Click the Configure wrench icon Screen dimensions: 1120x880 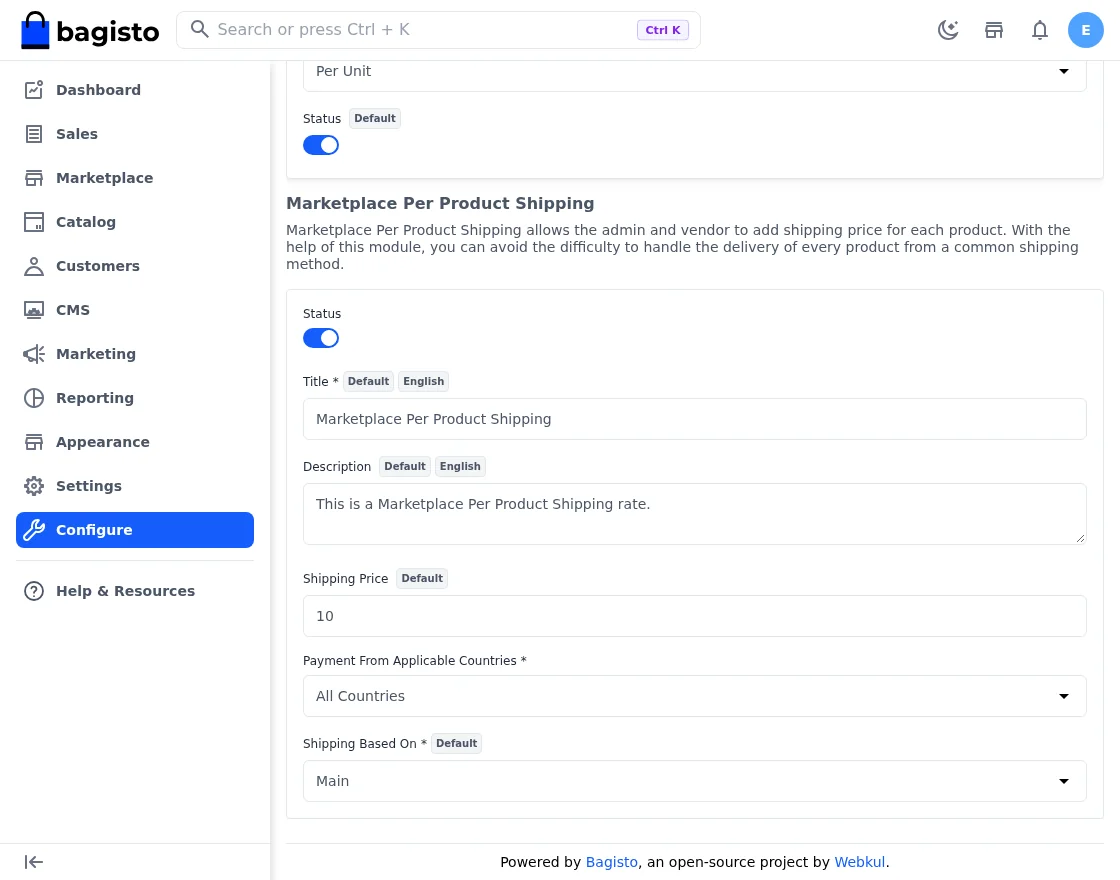34,530
